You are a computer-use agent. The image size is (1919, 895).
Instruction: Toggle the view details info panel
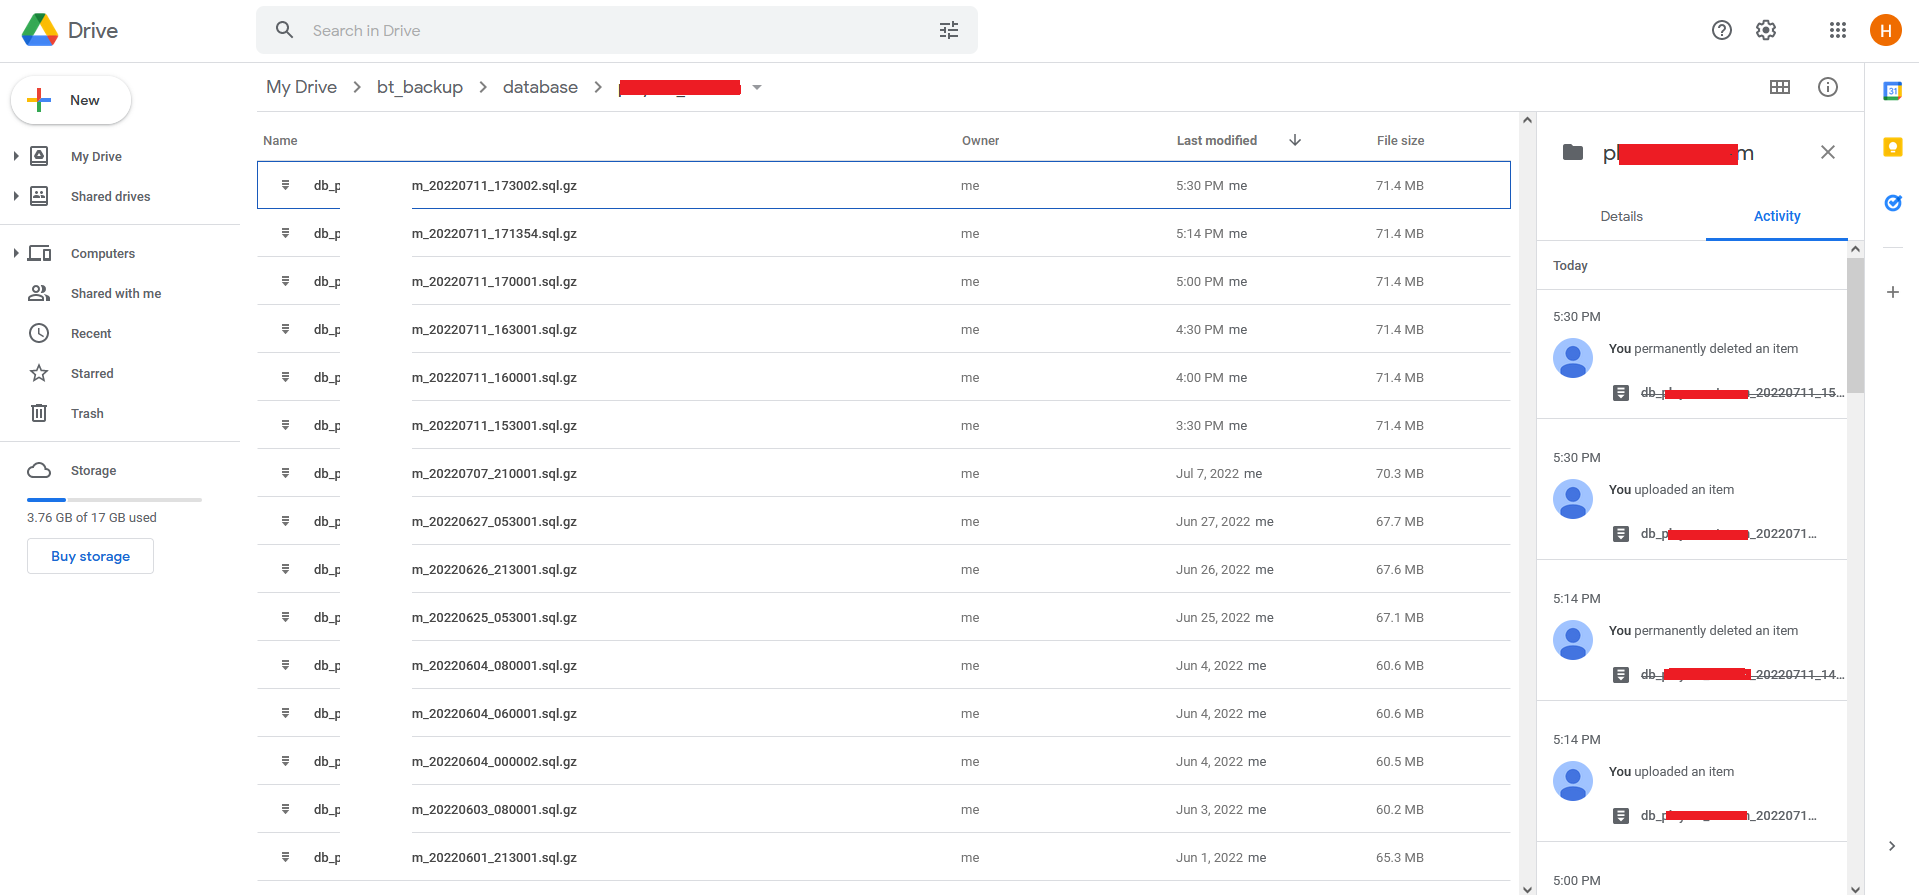click(1827, 87)
